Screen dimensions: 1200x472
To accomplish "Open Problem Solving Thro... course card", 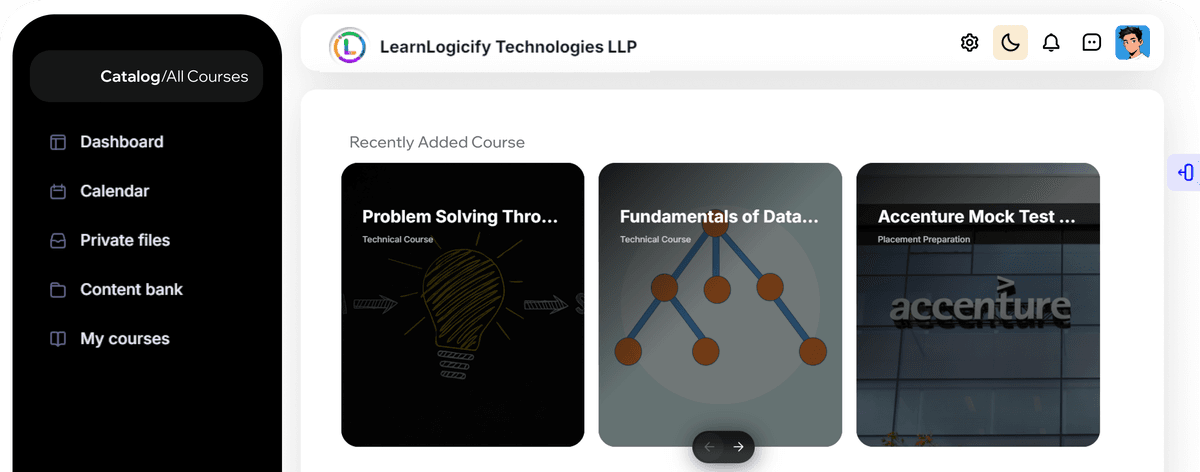I will [x=462, y=305].
